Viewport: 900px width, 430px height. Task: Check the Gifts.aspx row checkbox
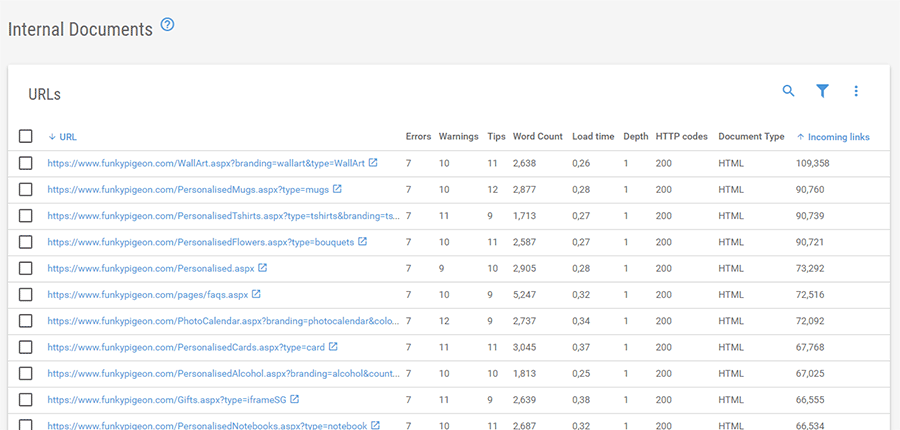25,400
